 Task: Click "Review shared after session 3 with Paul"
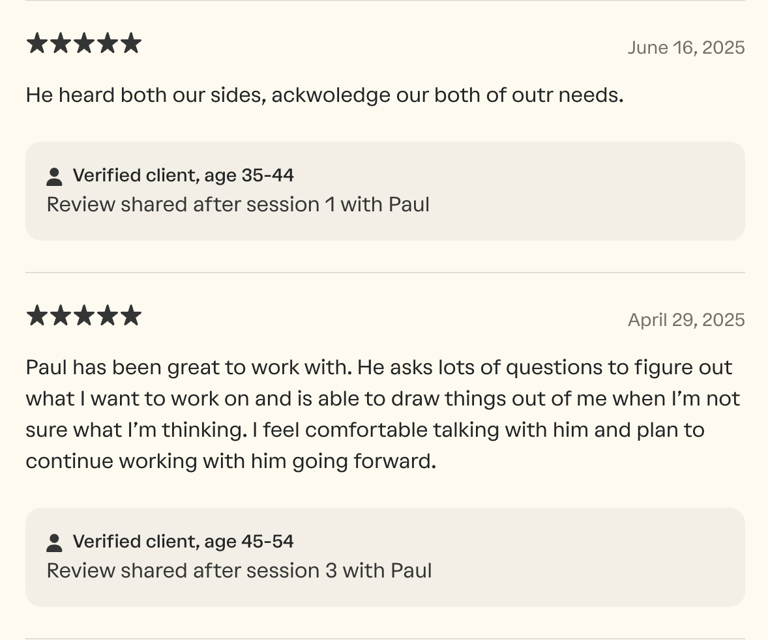[x=239, y=570]
